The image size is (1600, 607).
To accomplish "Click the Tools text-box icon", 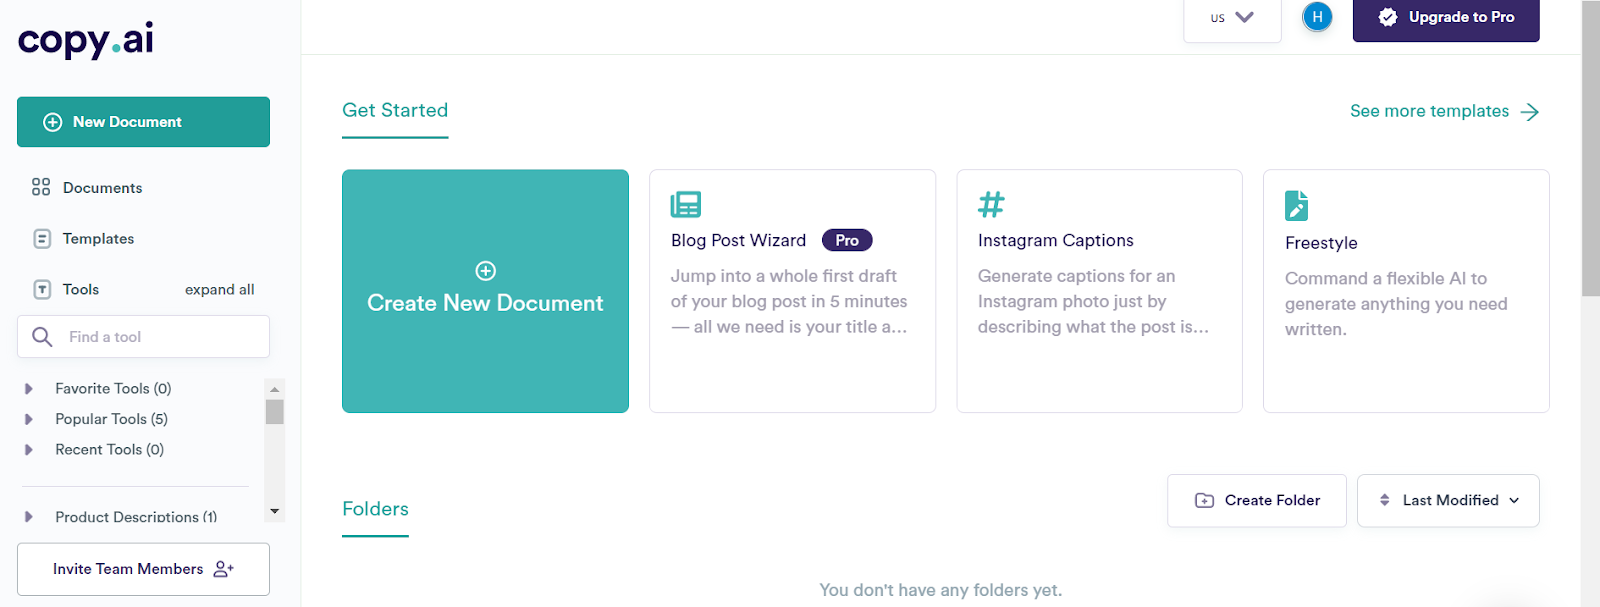I will [x=42, y=290].
